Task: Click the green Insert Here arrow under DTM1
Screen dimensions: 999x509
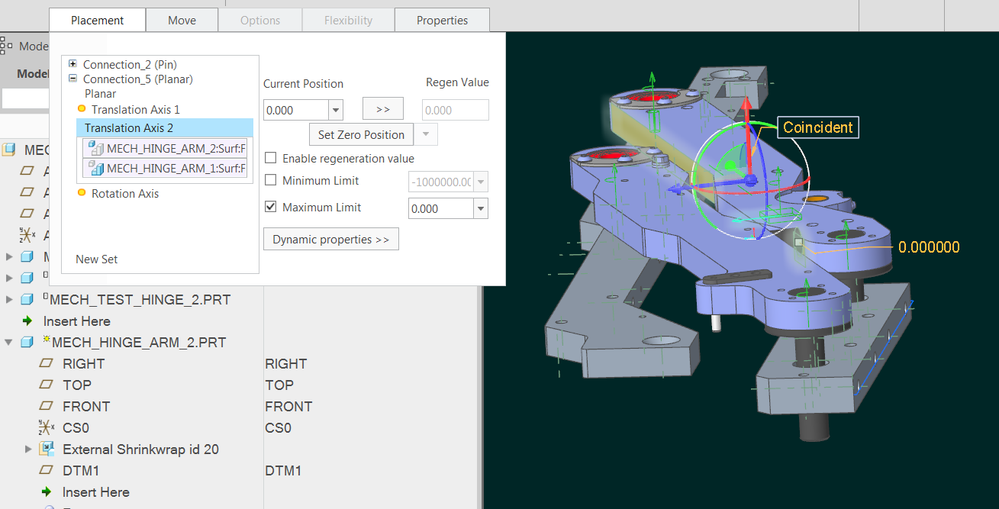Action: click(46, 492)
